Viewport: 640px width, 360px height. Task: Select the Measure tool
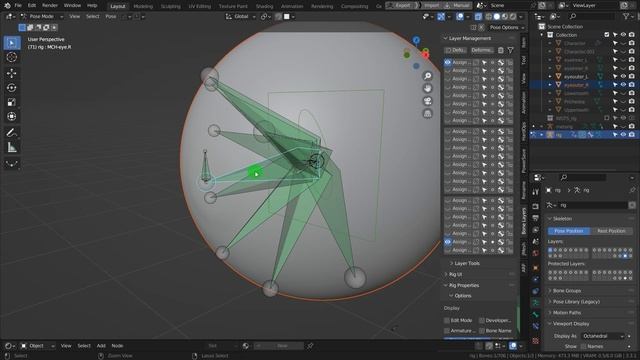point(12,147)
